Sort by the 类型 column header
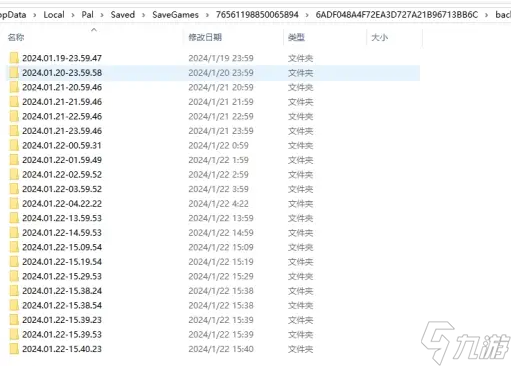Viewport: 511px width, 366px height. (296, 37)
